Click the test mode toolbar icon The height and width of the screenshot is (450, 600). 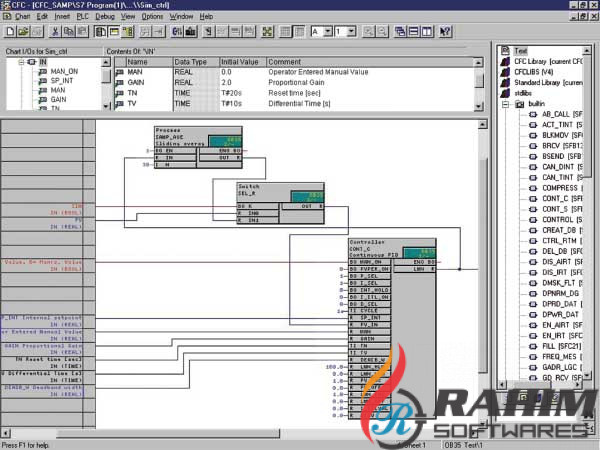(x=208, y=31)
